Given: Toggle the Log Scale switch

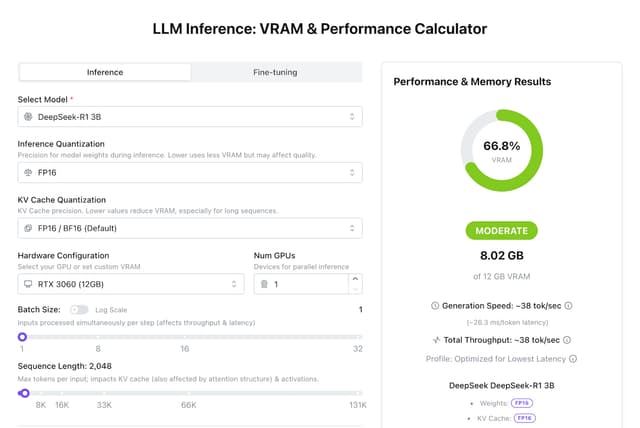Looking at the screenshot, I should click(79, 310).
